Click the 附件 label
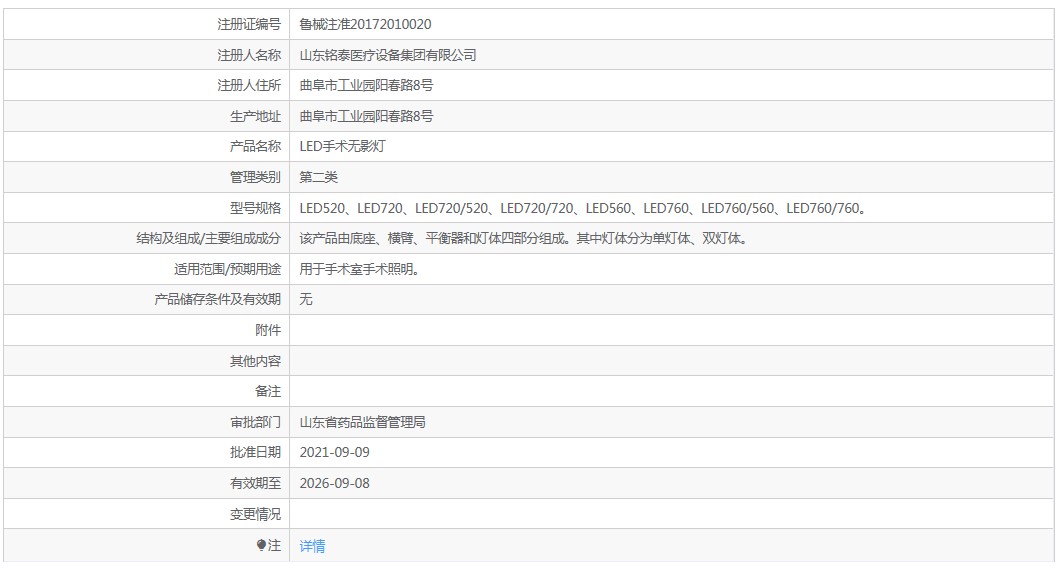This screenshot has height=568, width=1062. click(268, 330)
